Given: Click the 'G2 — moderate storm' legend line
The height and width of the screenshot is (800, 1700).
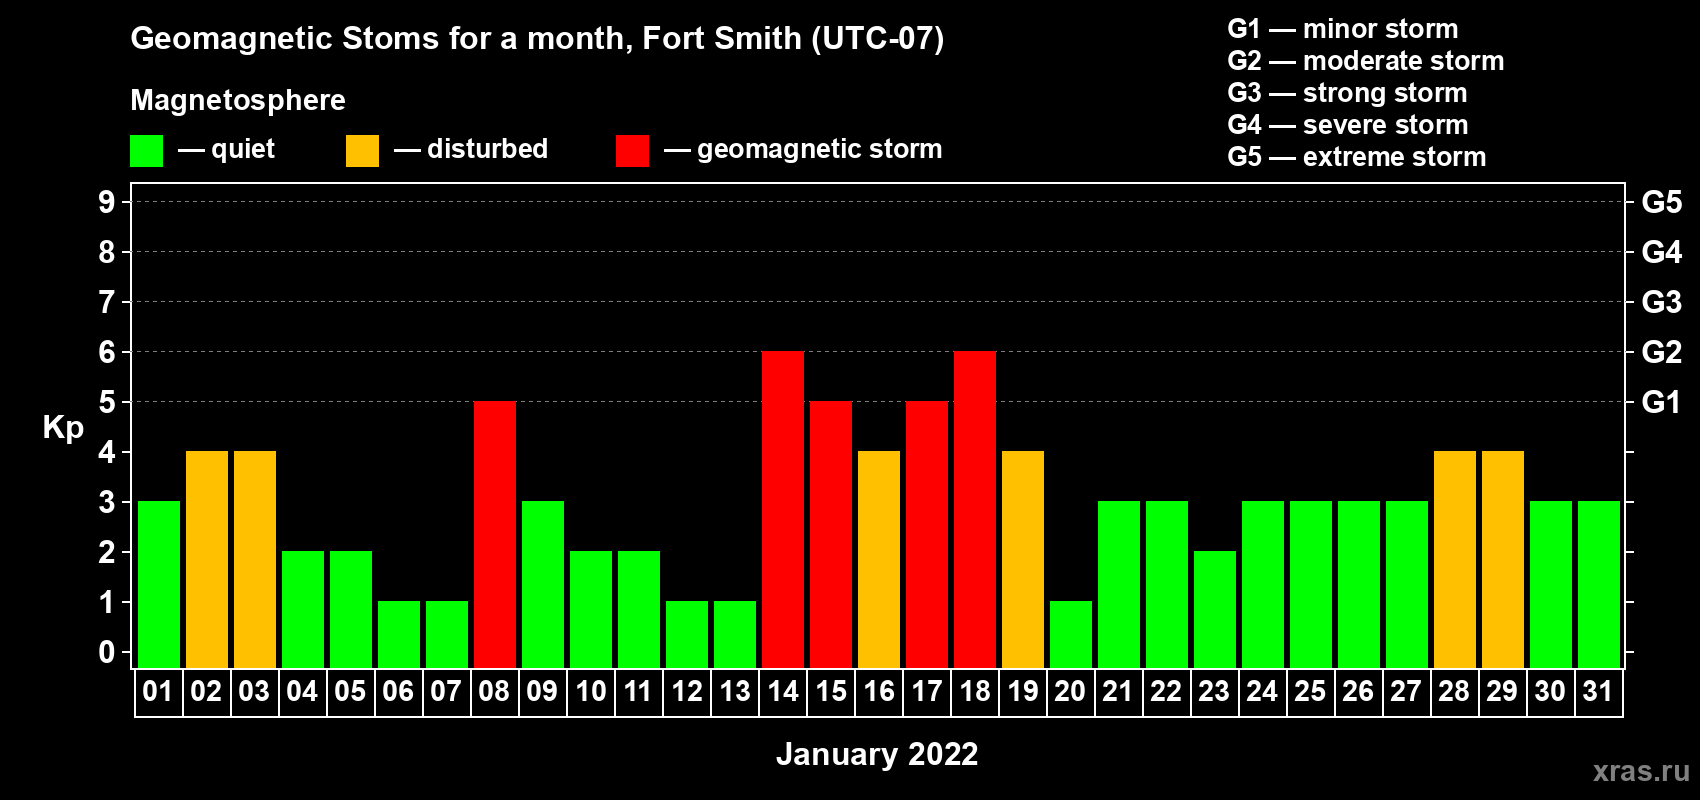Looking at the screenshot, I should tap(1366, 61).
